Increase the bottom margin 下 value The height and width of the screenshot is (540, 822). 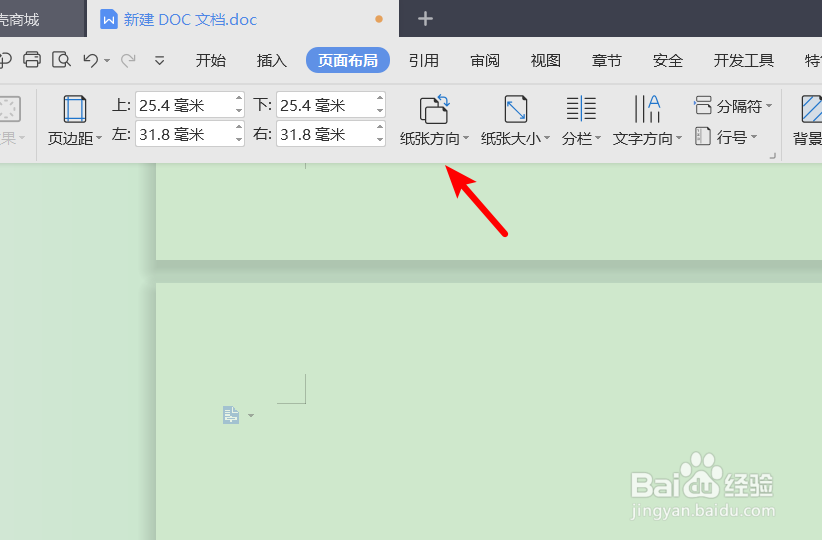(380, 98)
